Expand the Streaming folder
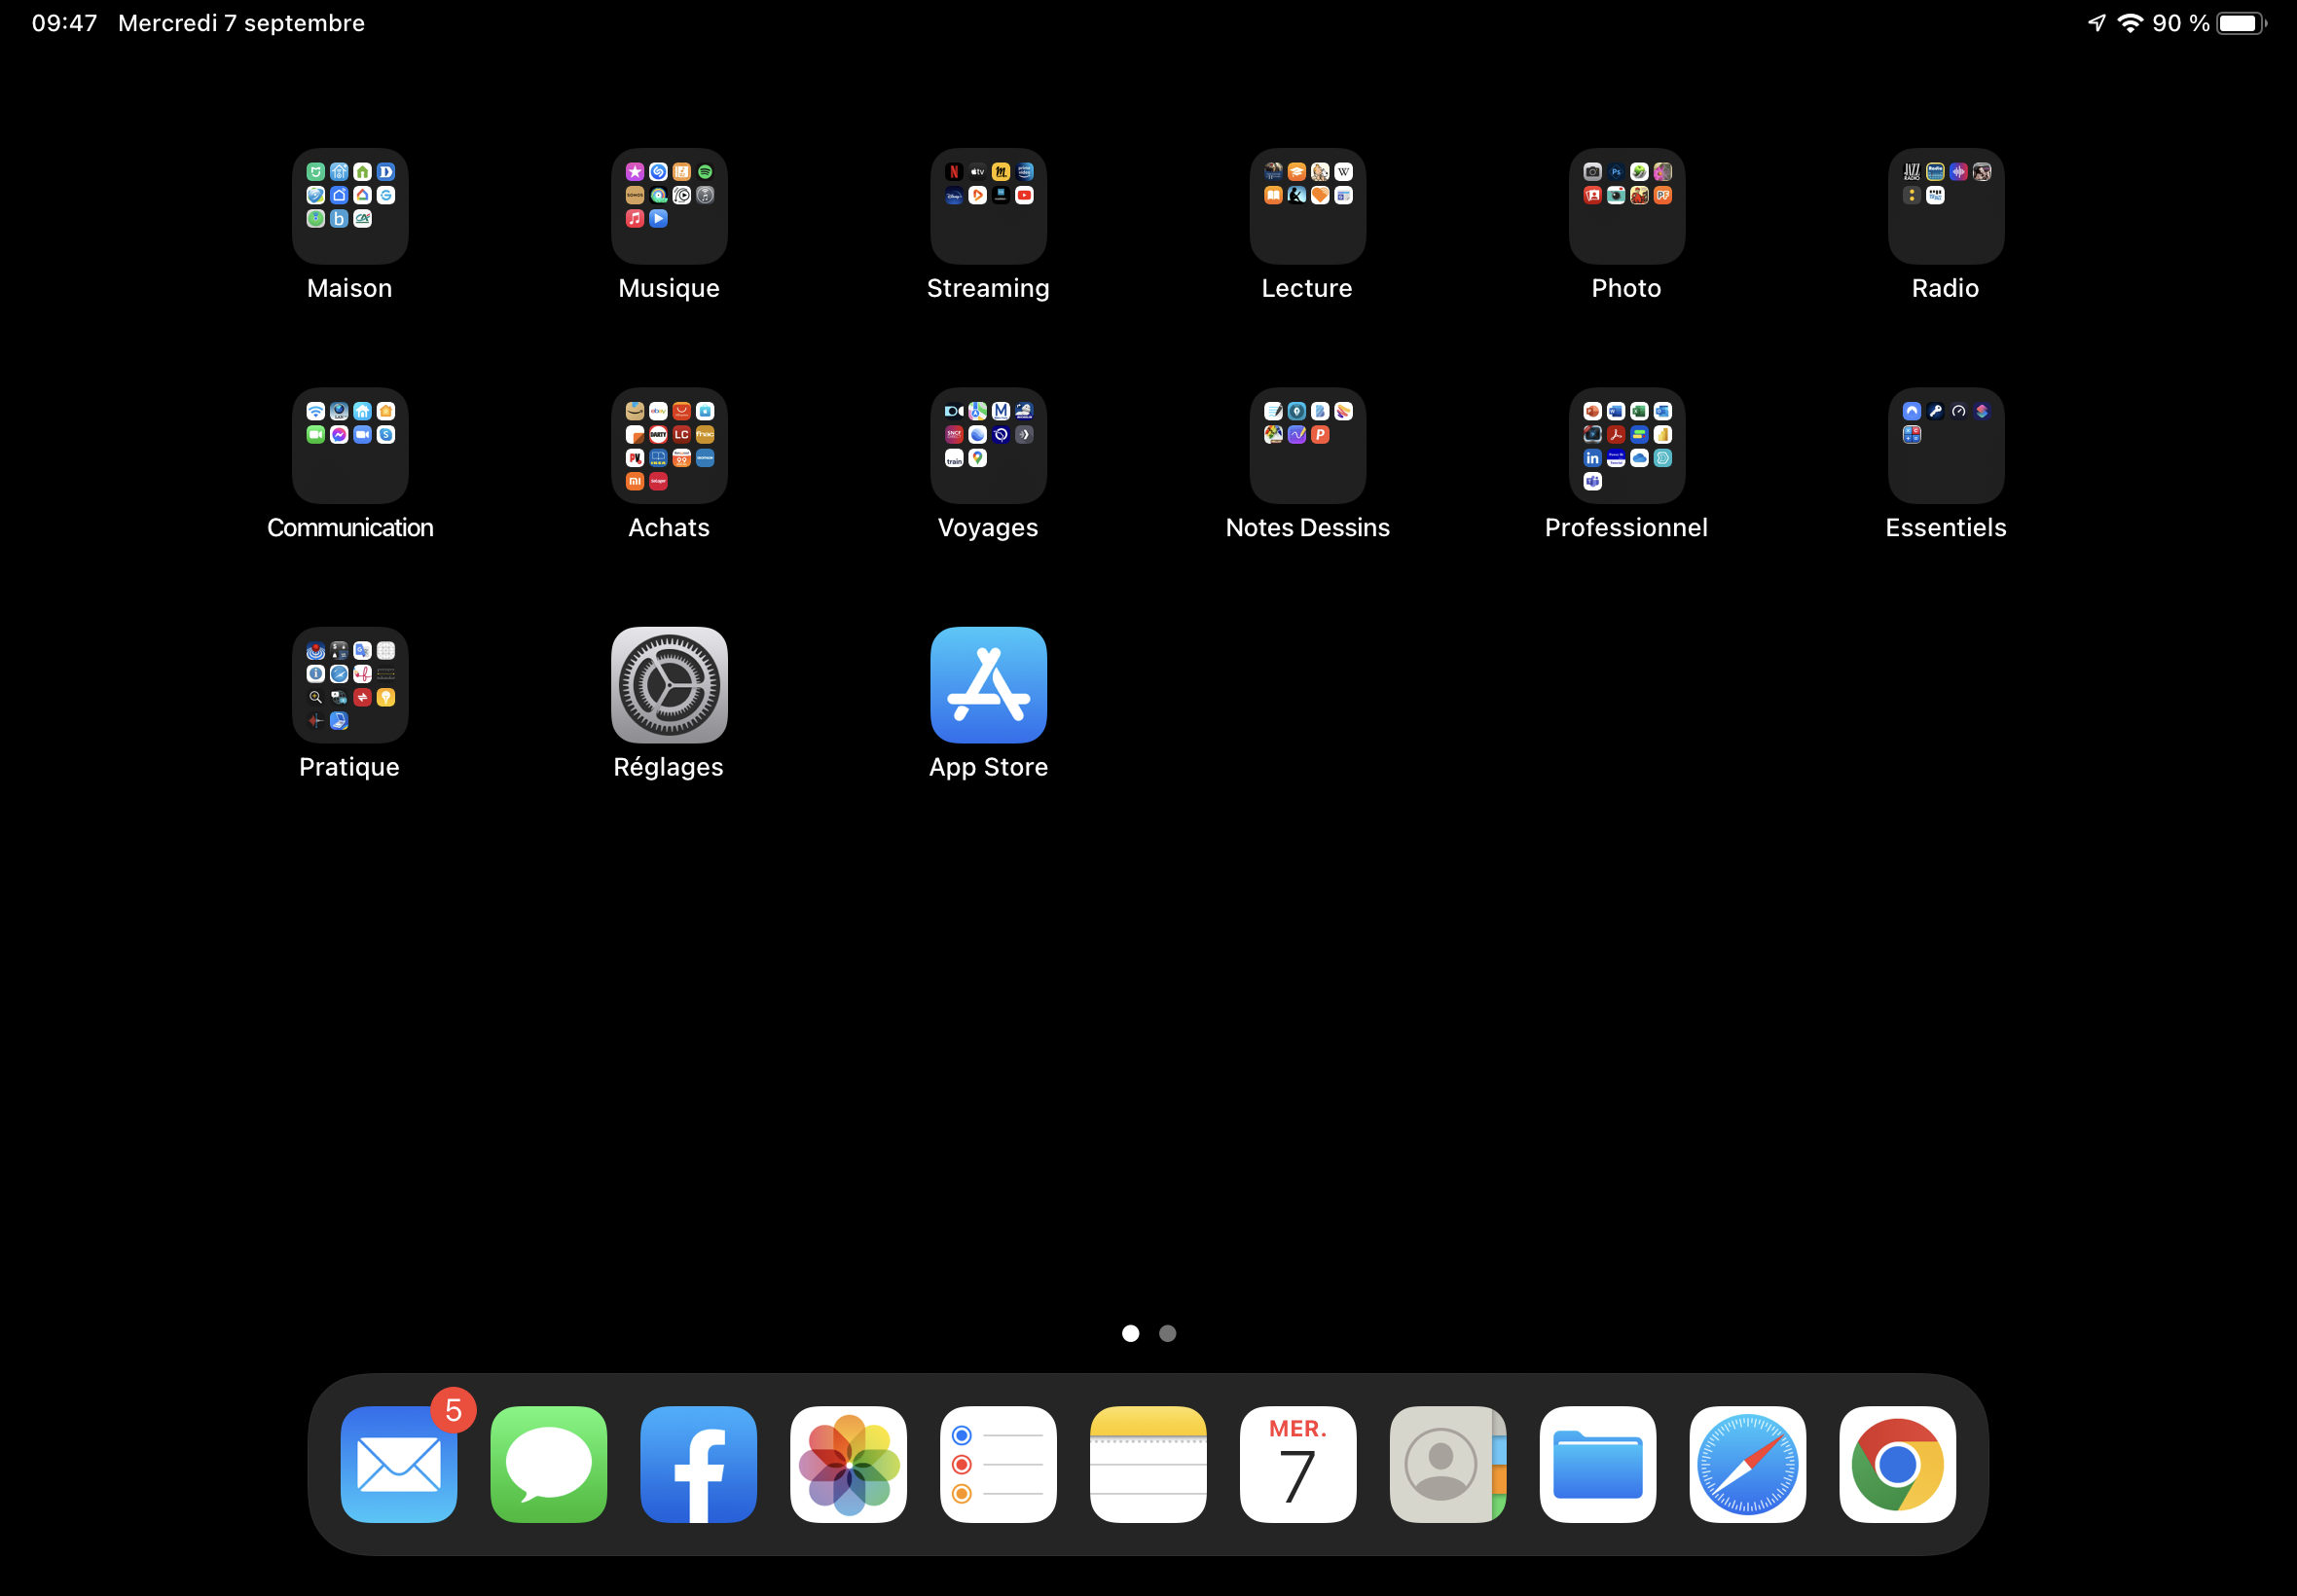This screenshot has height=1596, width=2297. click(x=988, y=206)
